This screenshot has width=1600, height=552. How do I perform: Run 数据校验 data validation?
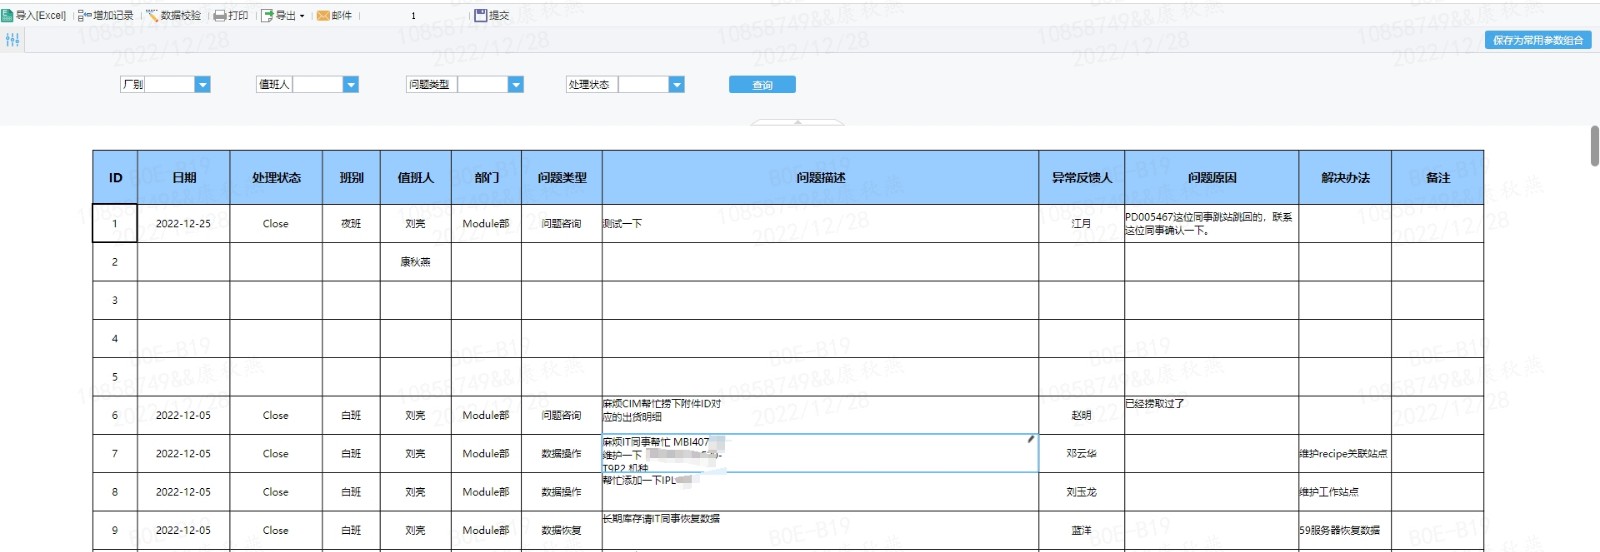coord(173,15)
